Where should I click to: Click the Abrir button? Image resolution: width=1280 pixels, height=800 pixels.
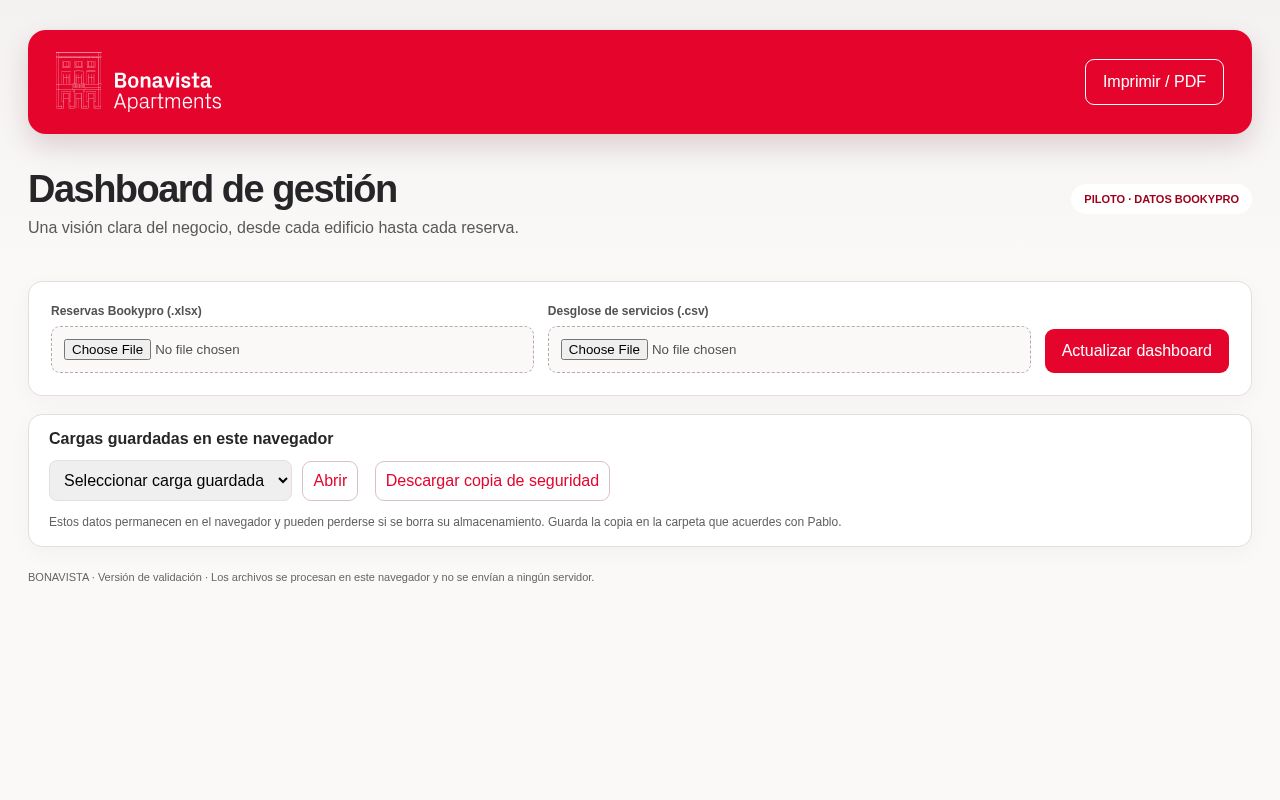click(x=330, y=481)
